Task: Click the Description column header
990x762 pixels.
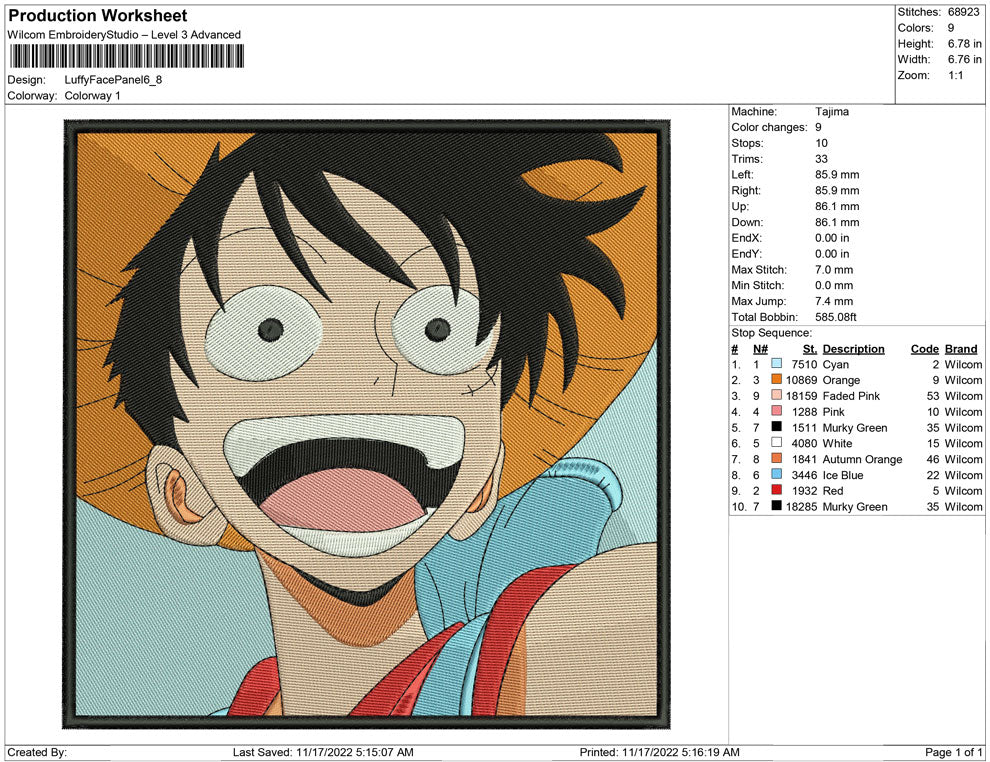Action: pos(853,349)
